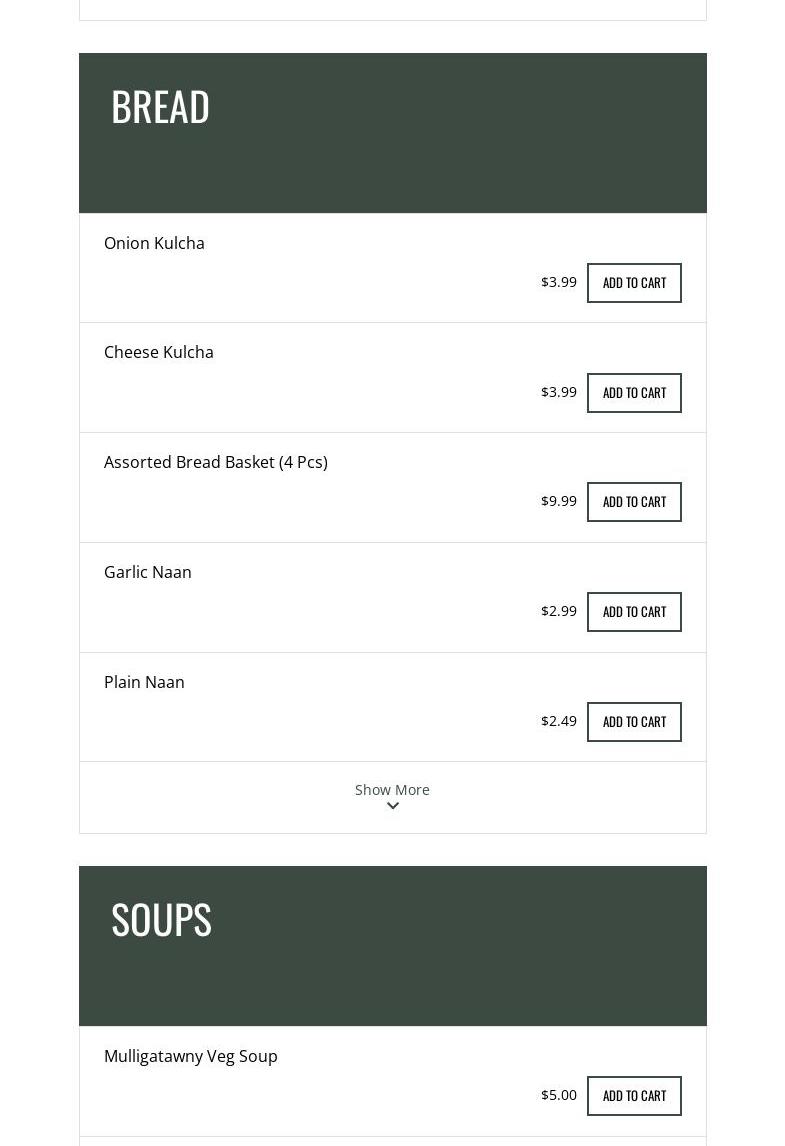Add Garlic Naan to cart

634,612
